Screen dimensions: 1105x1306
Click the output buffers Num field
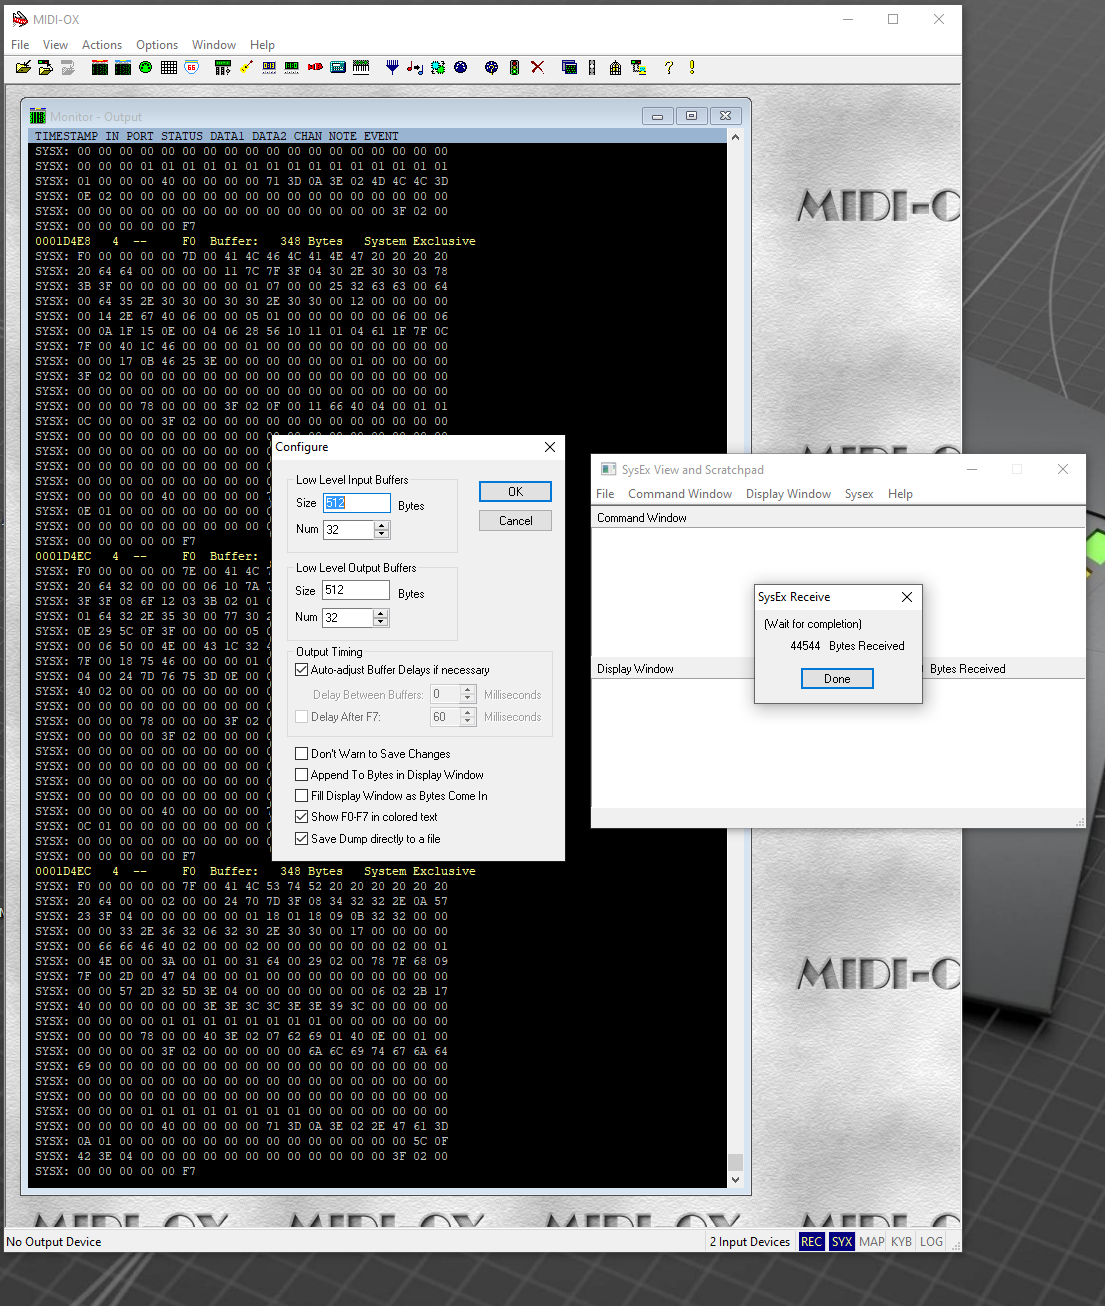348,618
